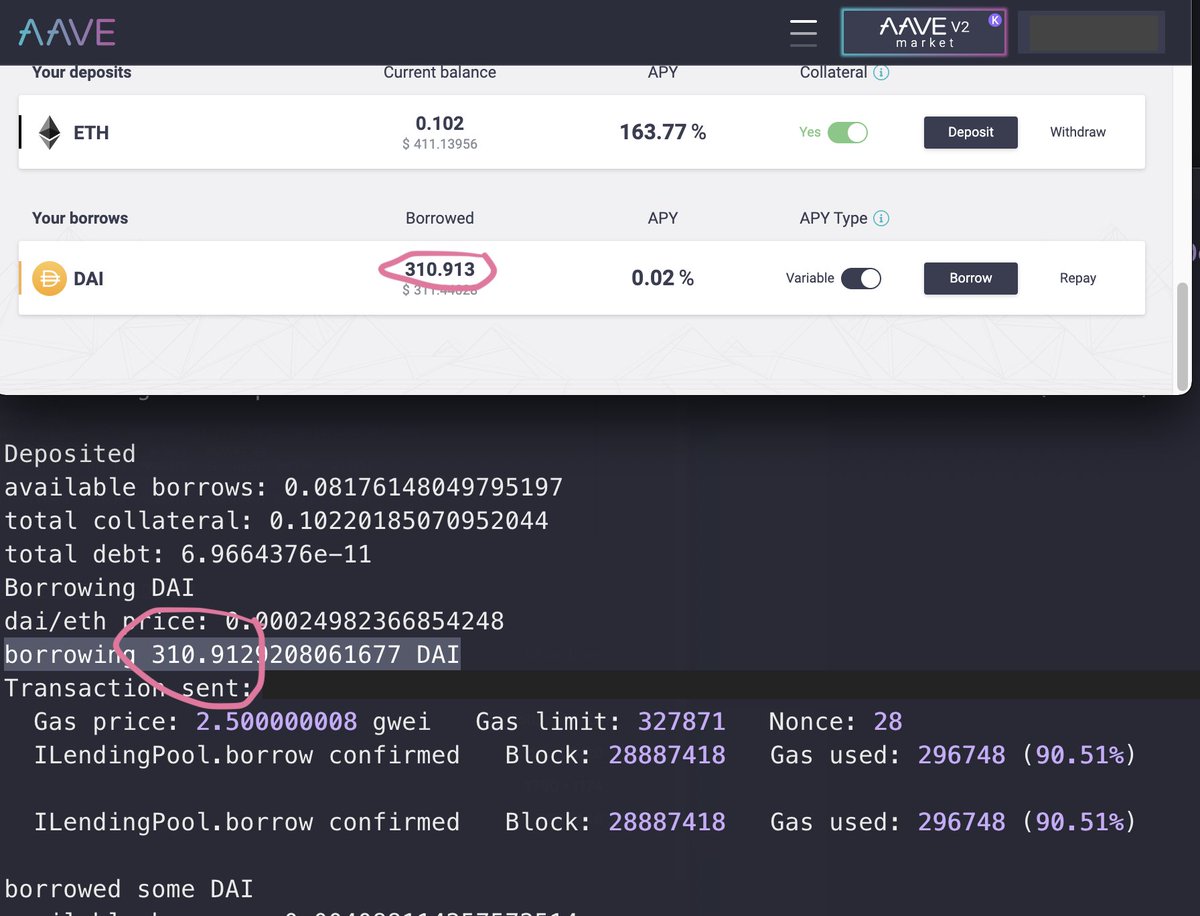
Task: Click the APY Type info icon
Action: [x=881, y=218]
